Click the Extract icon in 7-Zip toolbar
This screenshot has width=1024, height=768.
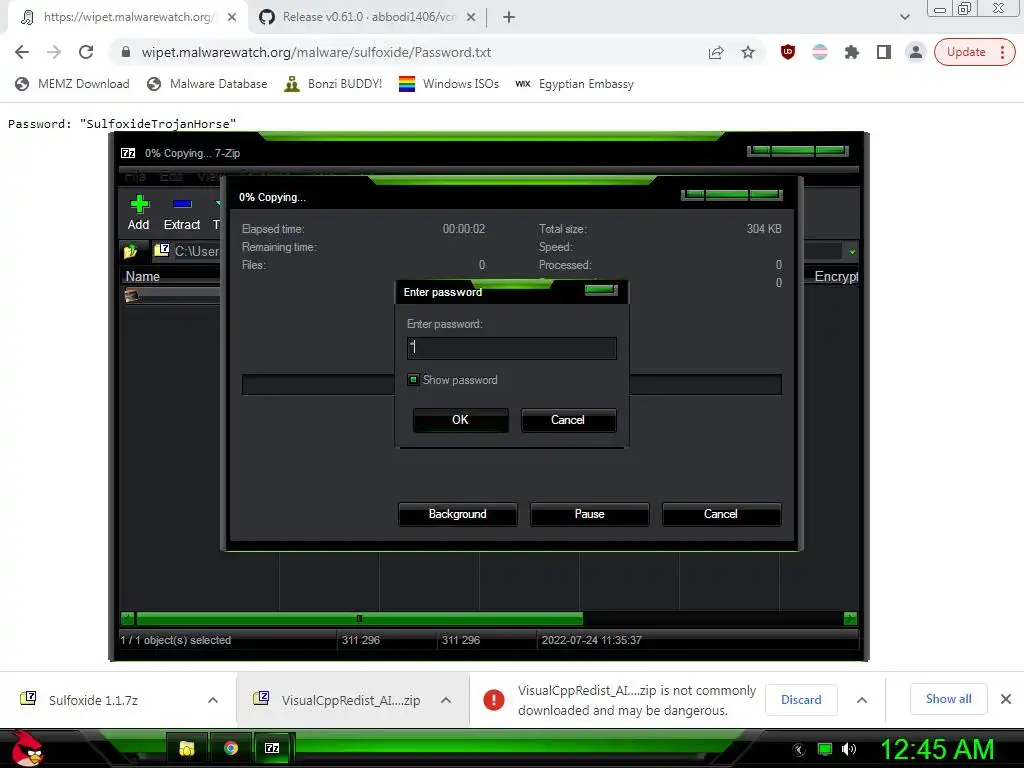point(182,204)
